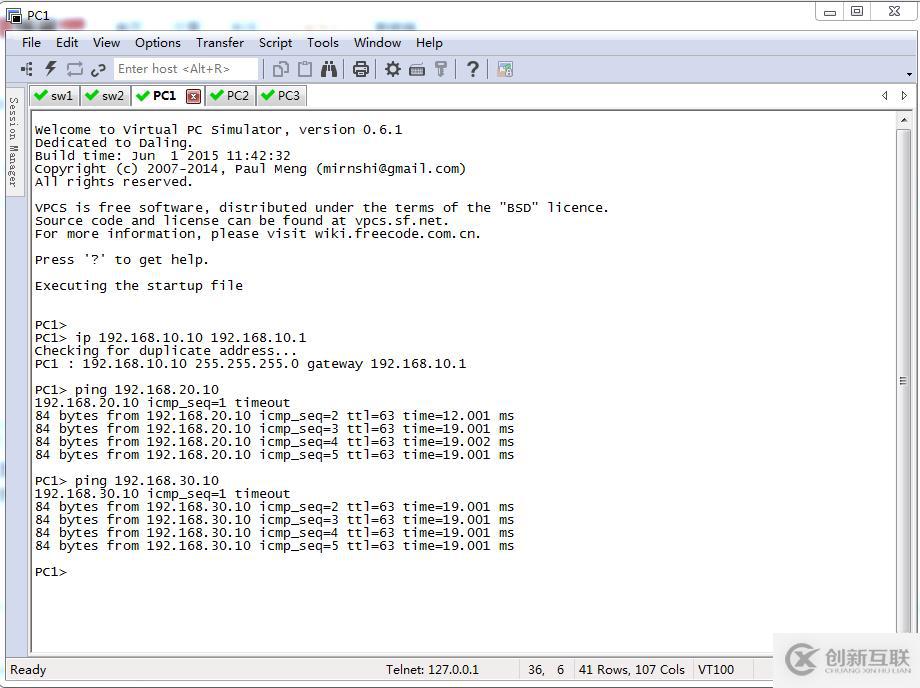Screen dimensions: 920x688
Task: Click the tab scroll right arrow
Action: click(x=904, y=96)
